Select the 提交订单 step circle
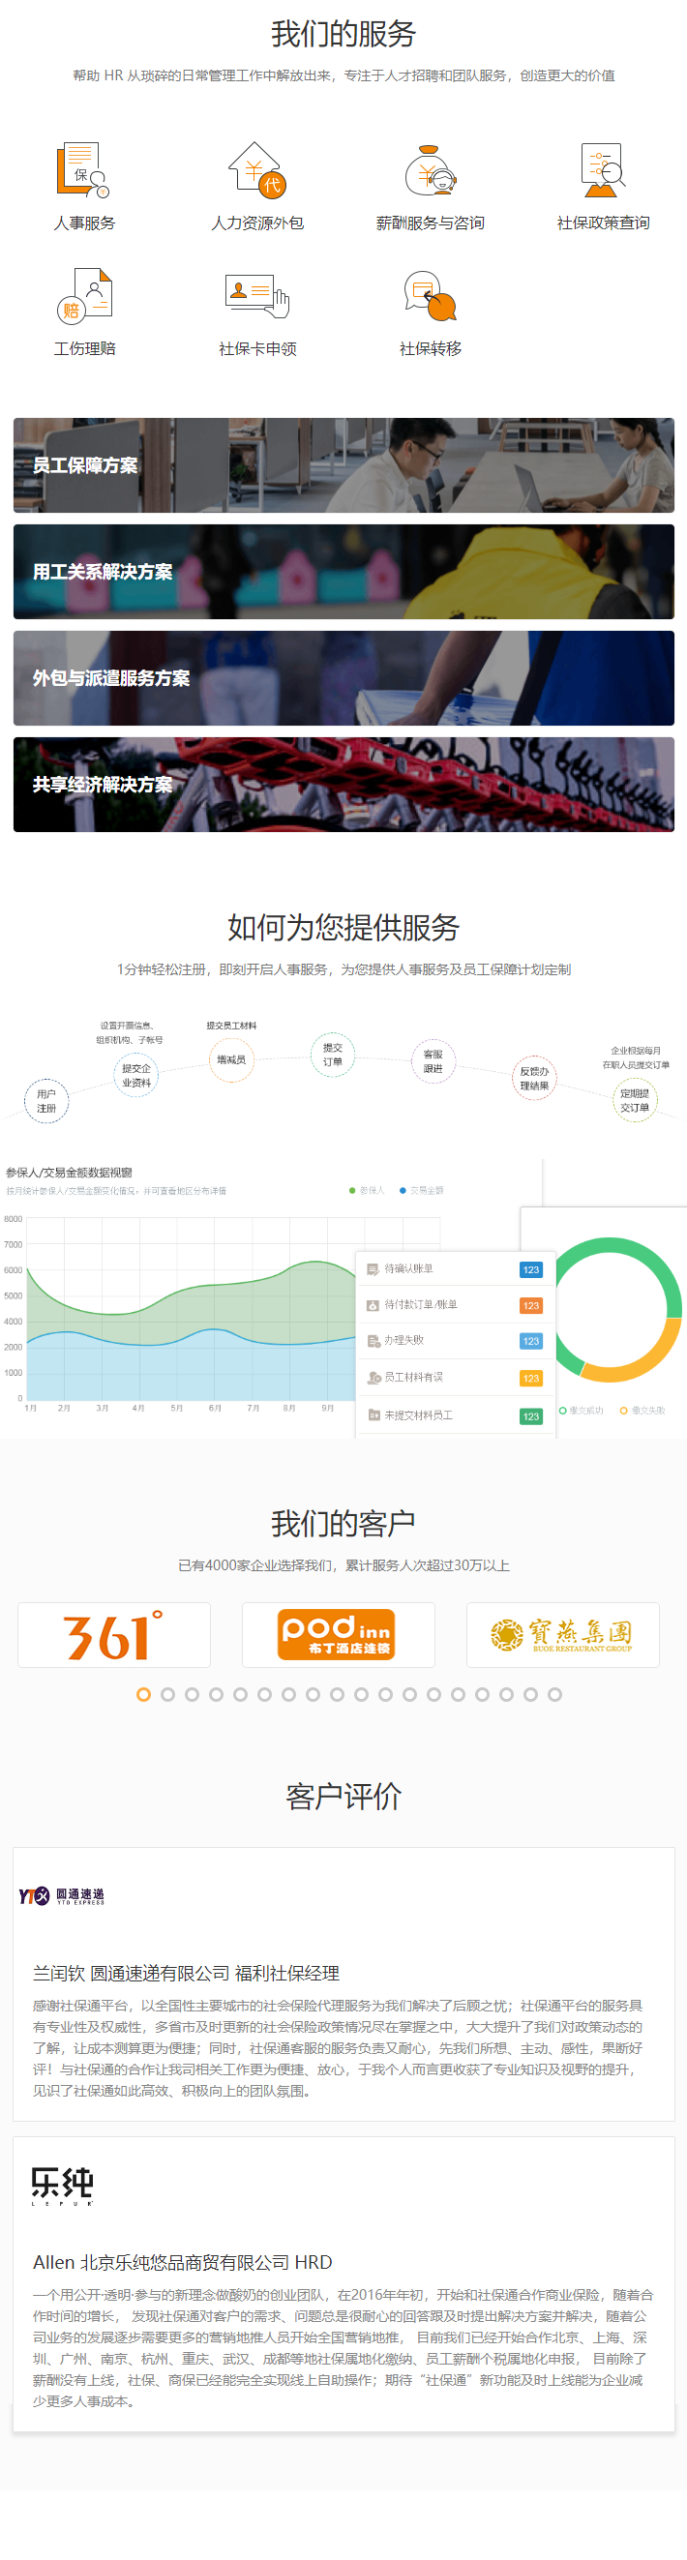 click(x=332, y=1053)
